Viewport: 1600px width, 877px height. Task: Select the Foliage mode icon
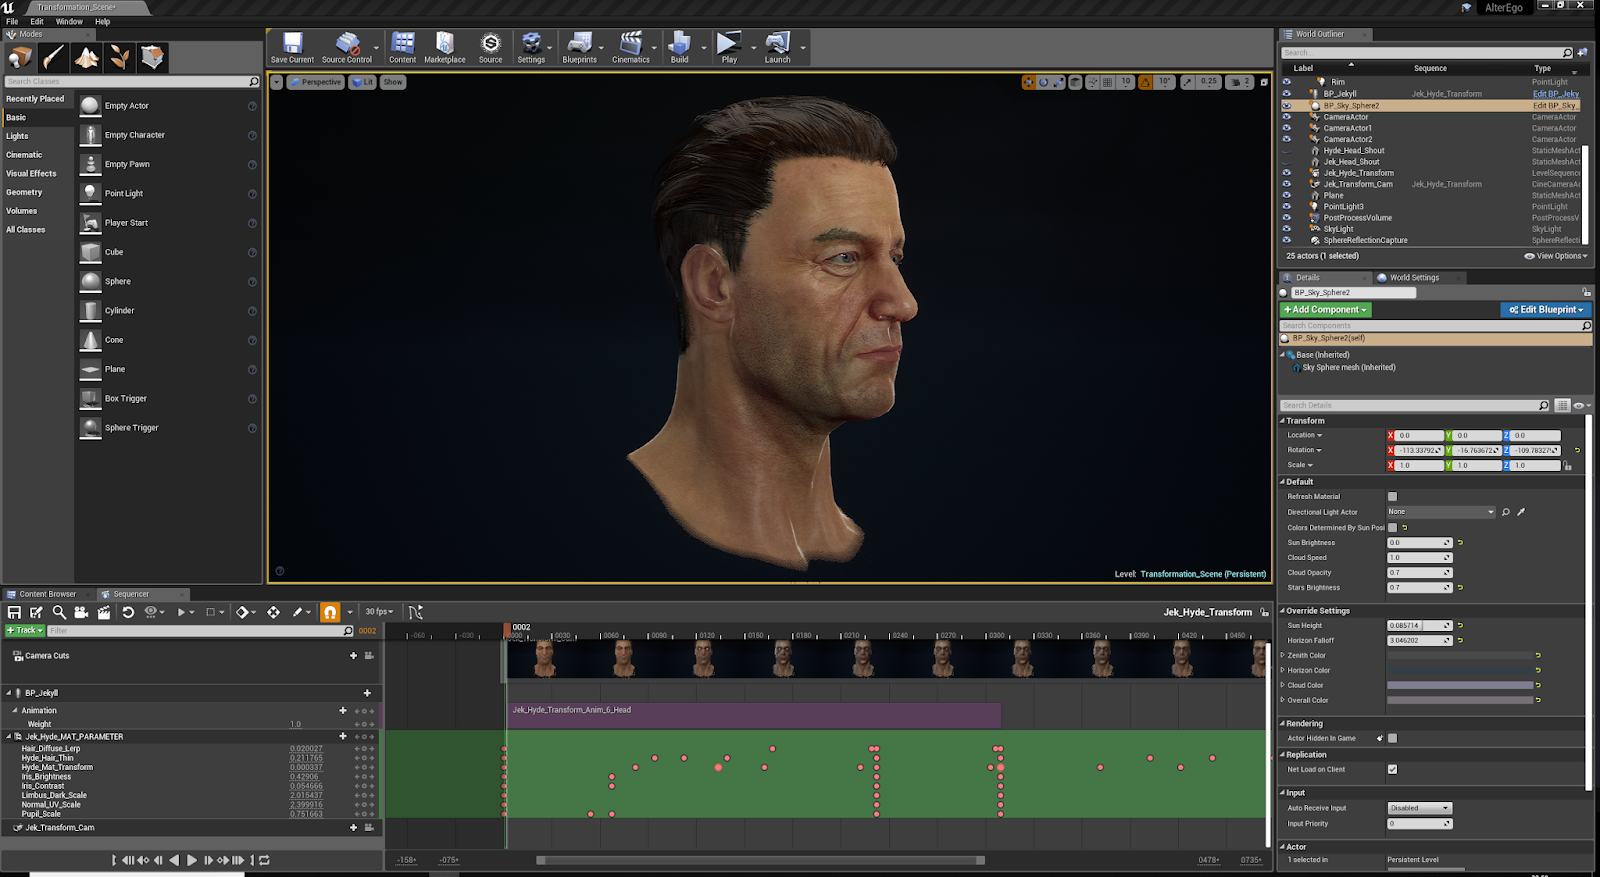[120, 58]
